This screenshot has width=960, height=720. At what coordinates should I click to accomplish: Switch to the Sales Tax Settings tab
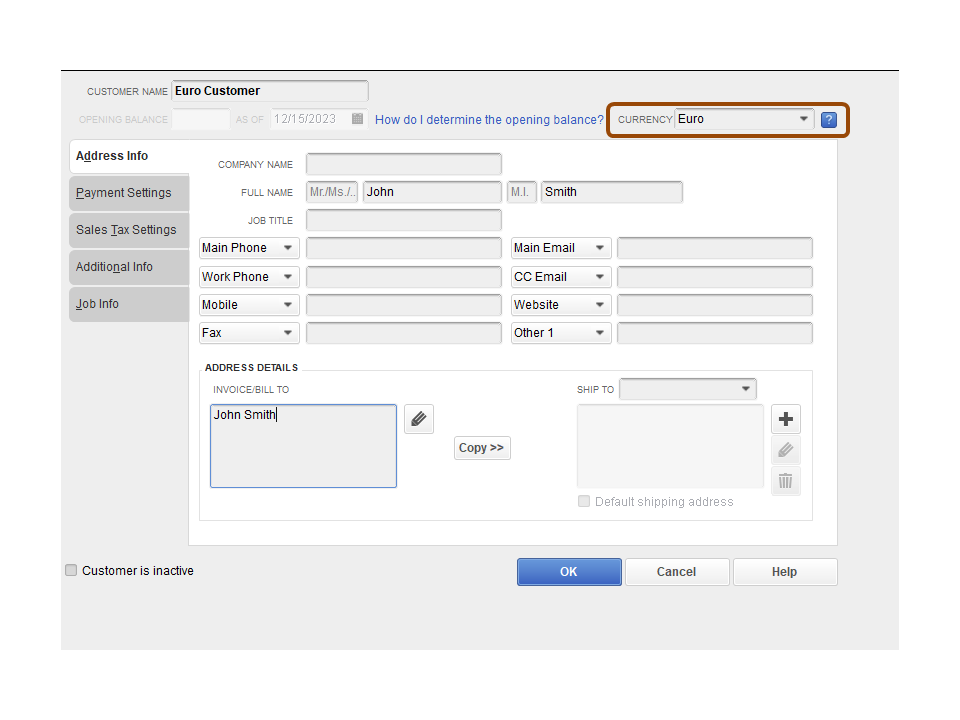pyautogui.click(x=129, y=230)
